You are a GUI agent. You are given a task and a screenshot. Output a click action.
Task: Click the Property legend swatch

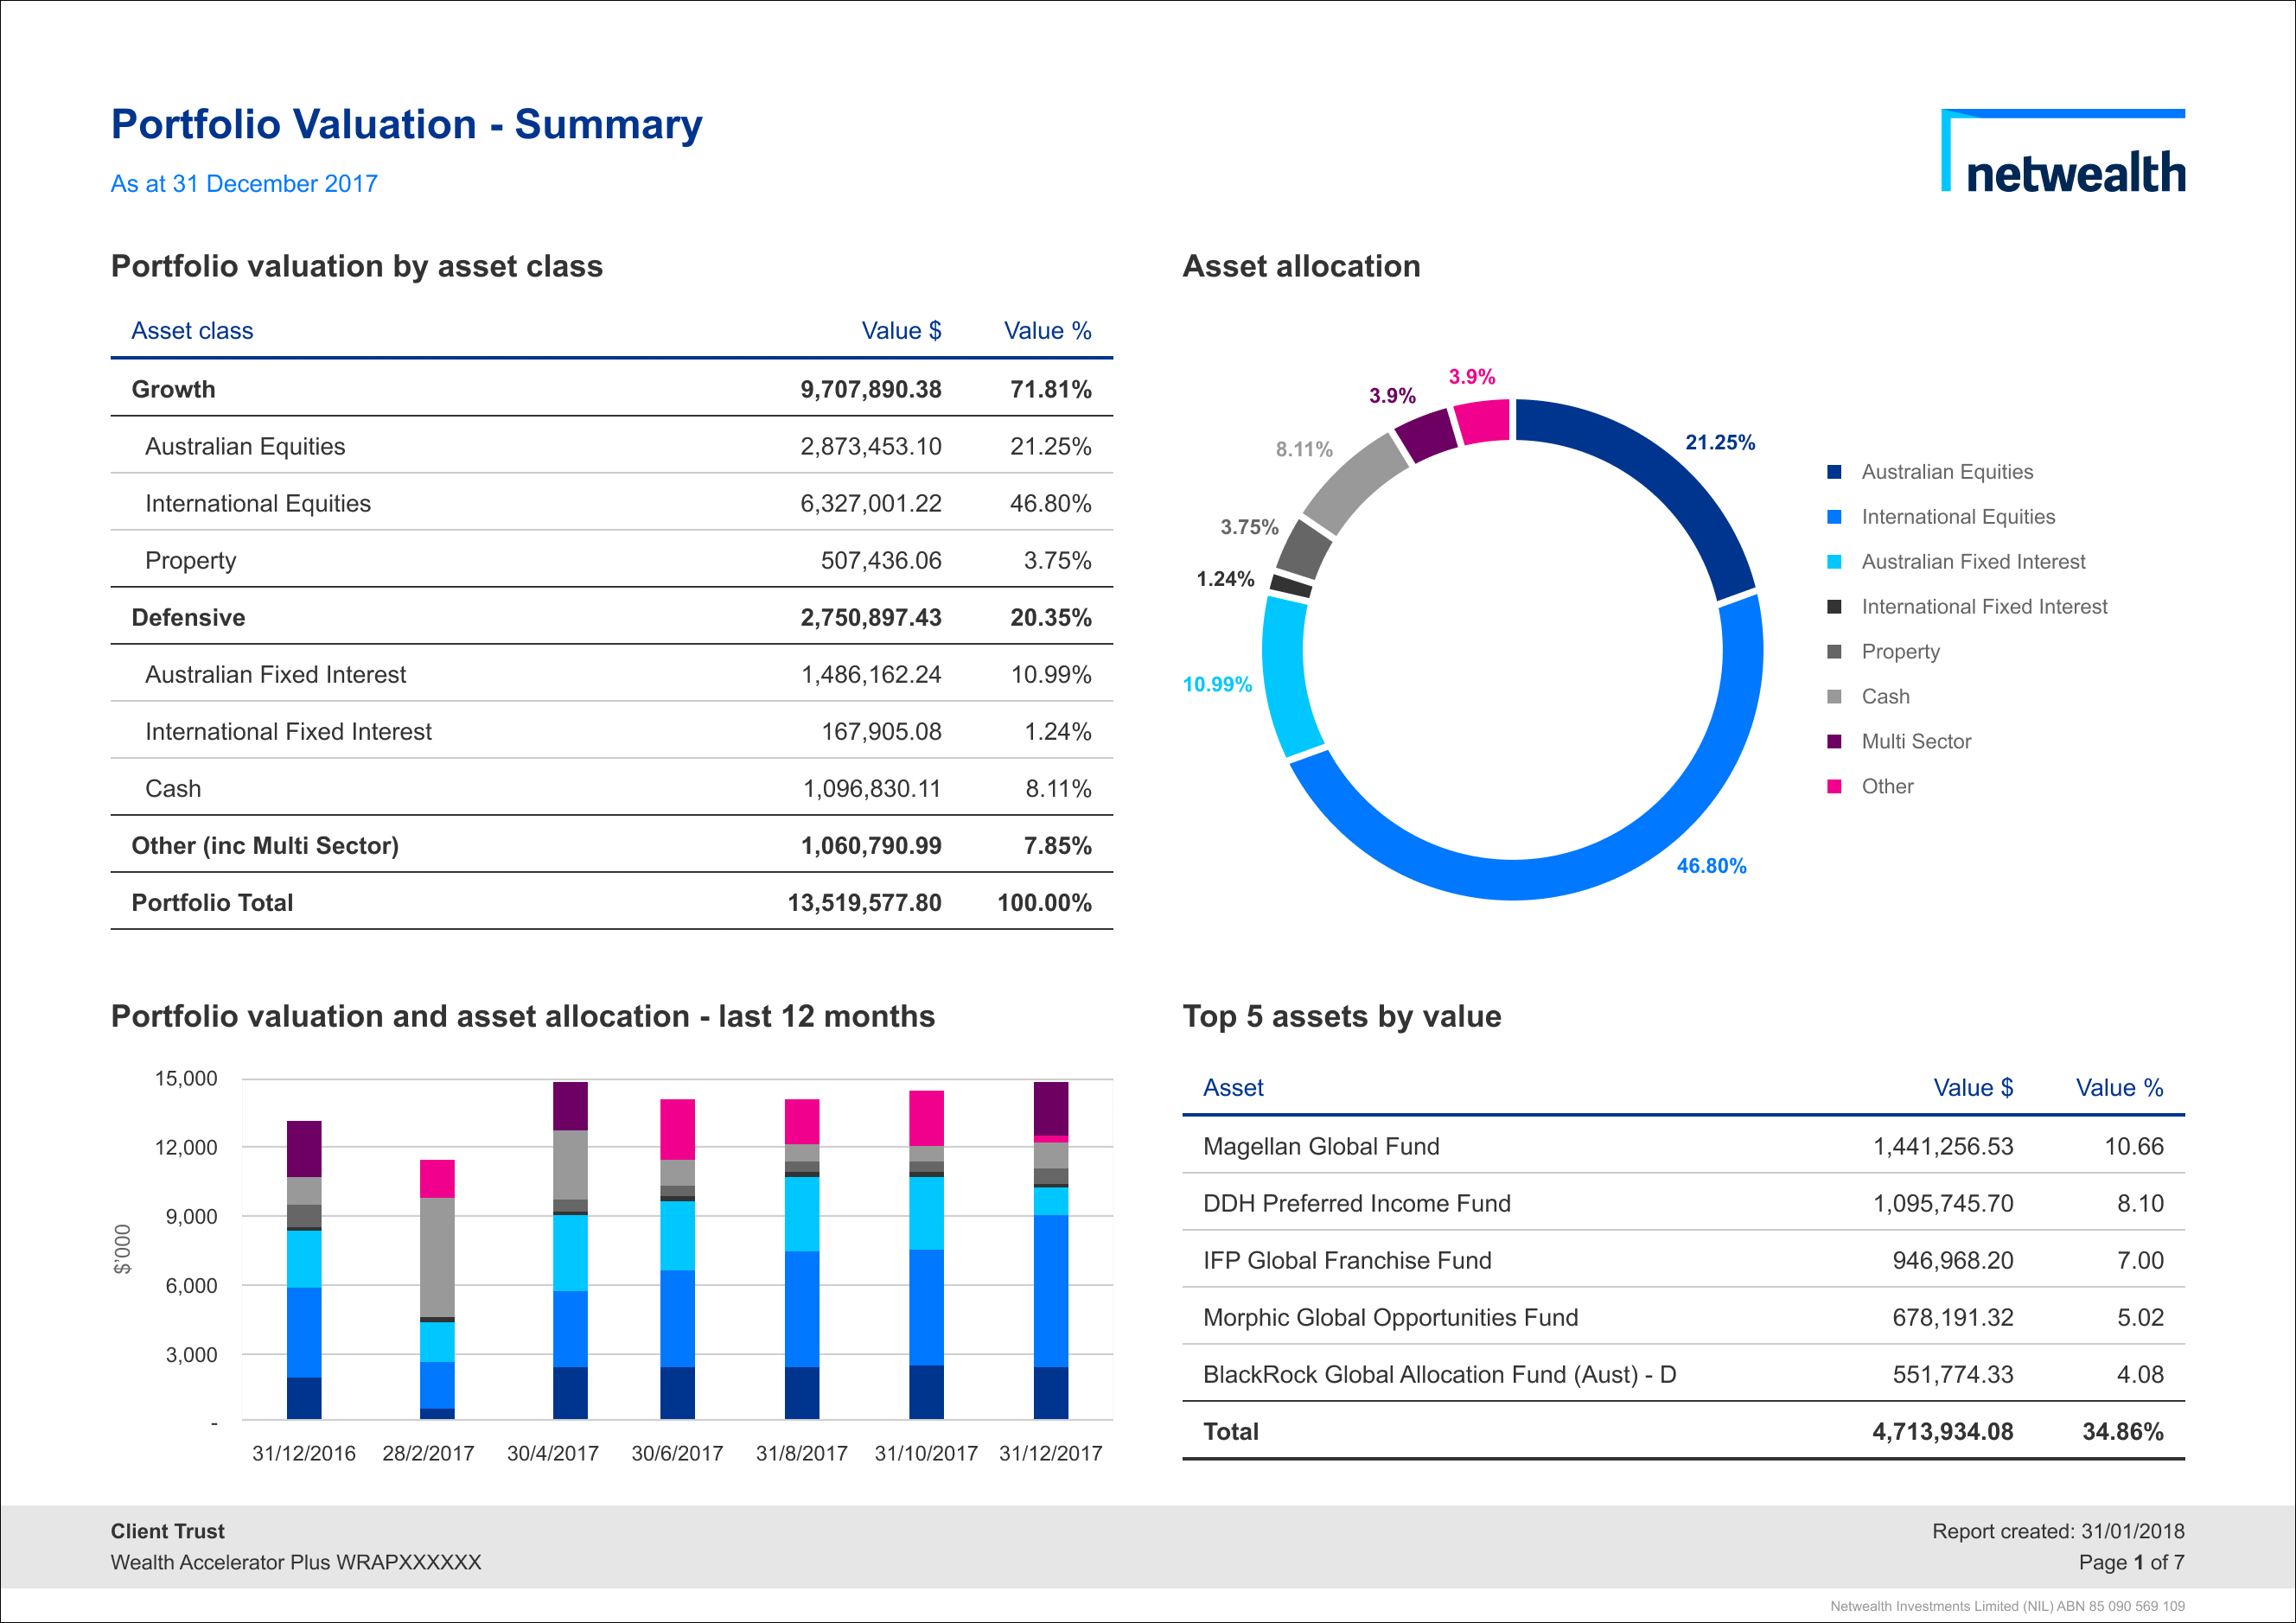[x=1834, y=652]
